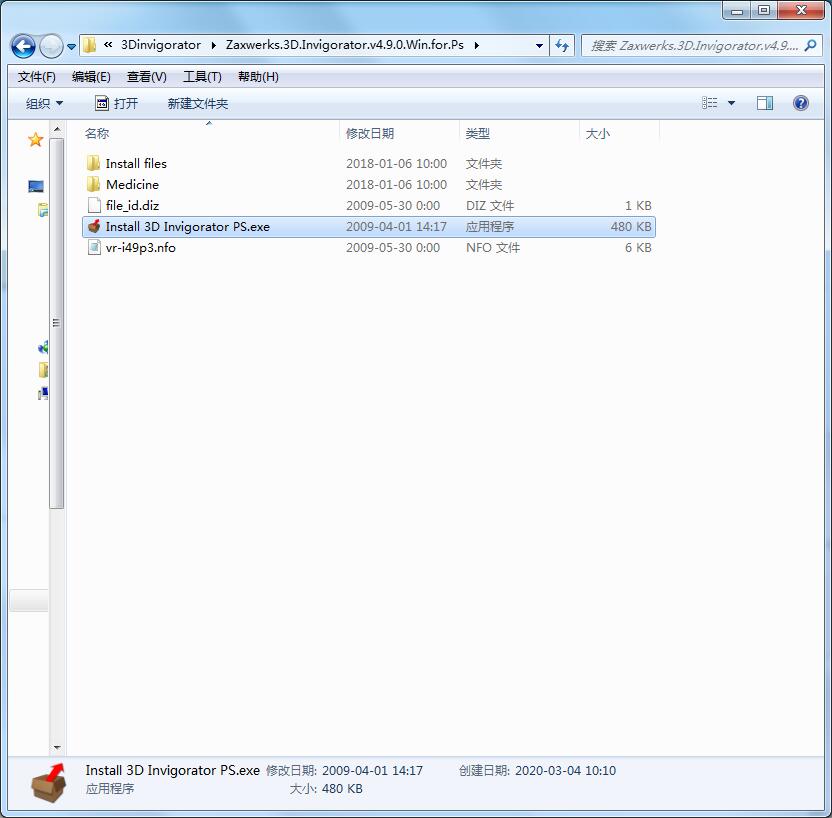Show hidden path levels via « chevron
The height and width of the screenshot is (818, 832).
[x=108, y=45]
